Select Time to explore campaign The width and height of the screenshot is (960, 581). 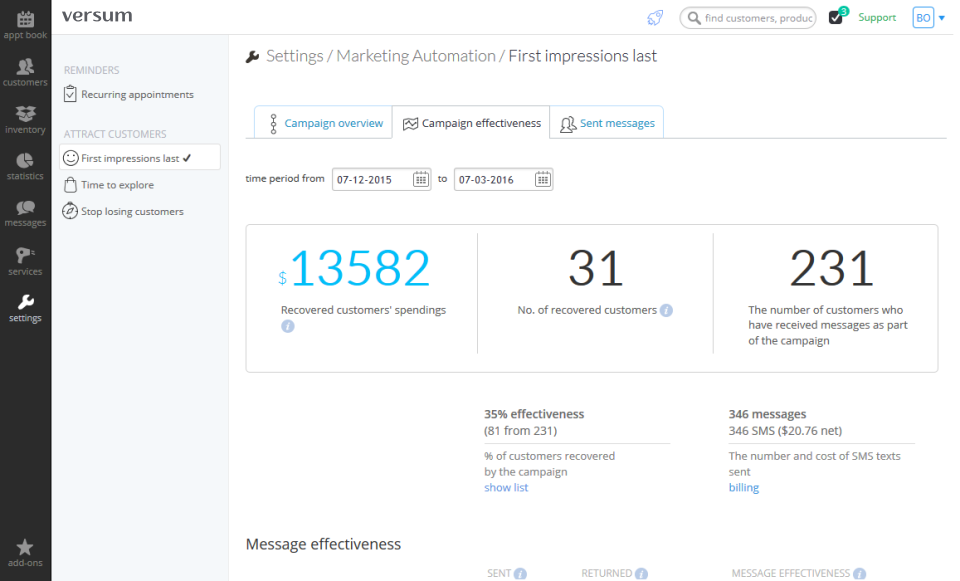point(117,185)
